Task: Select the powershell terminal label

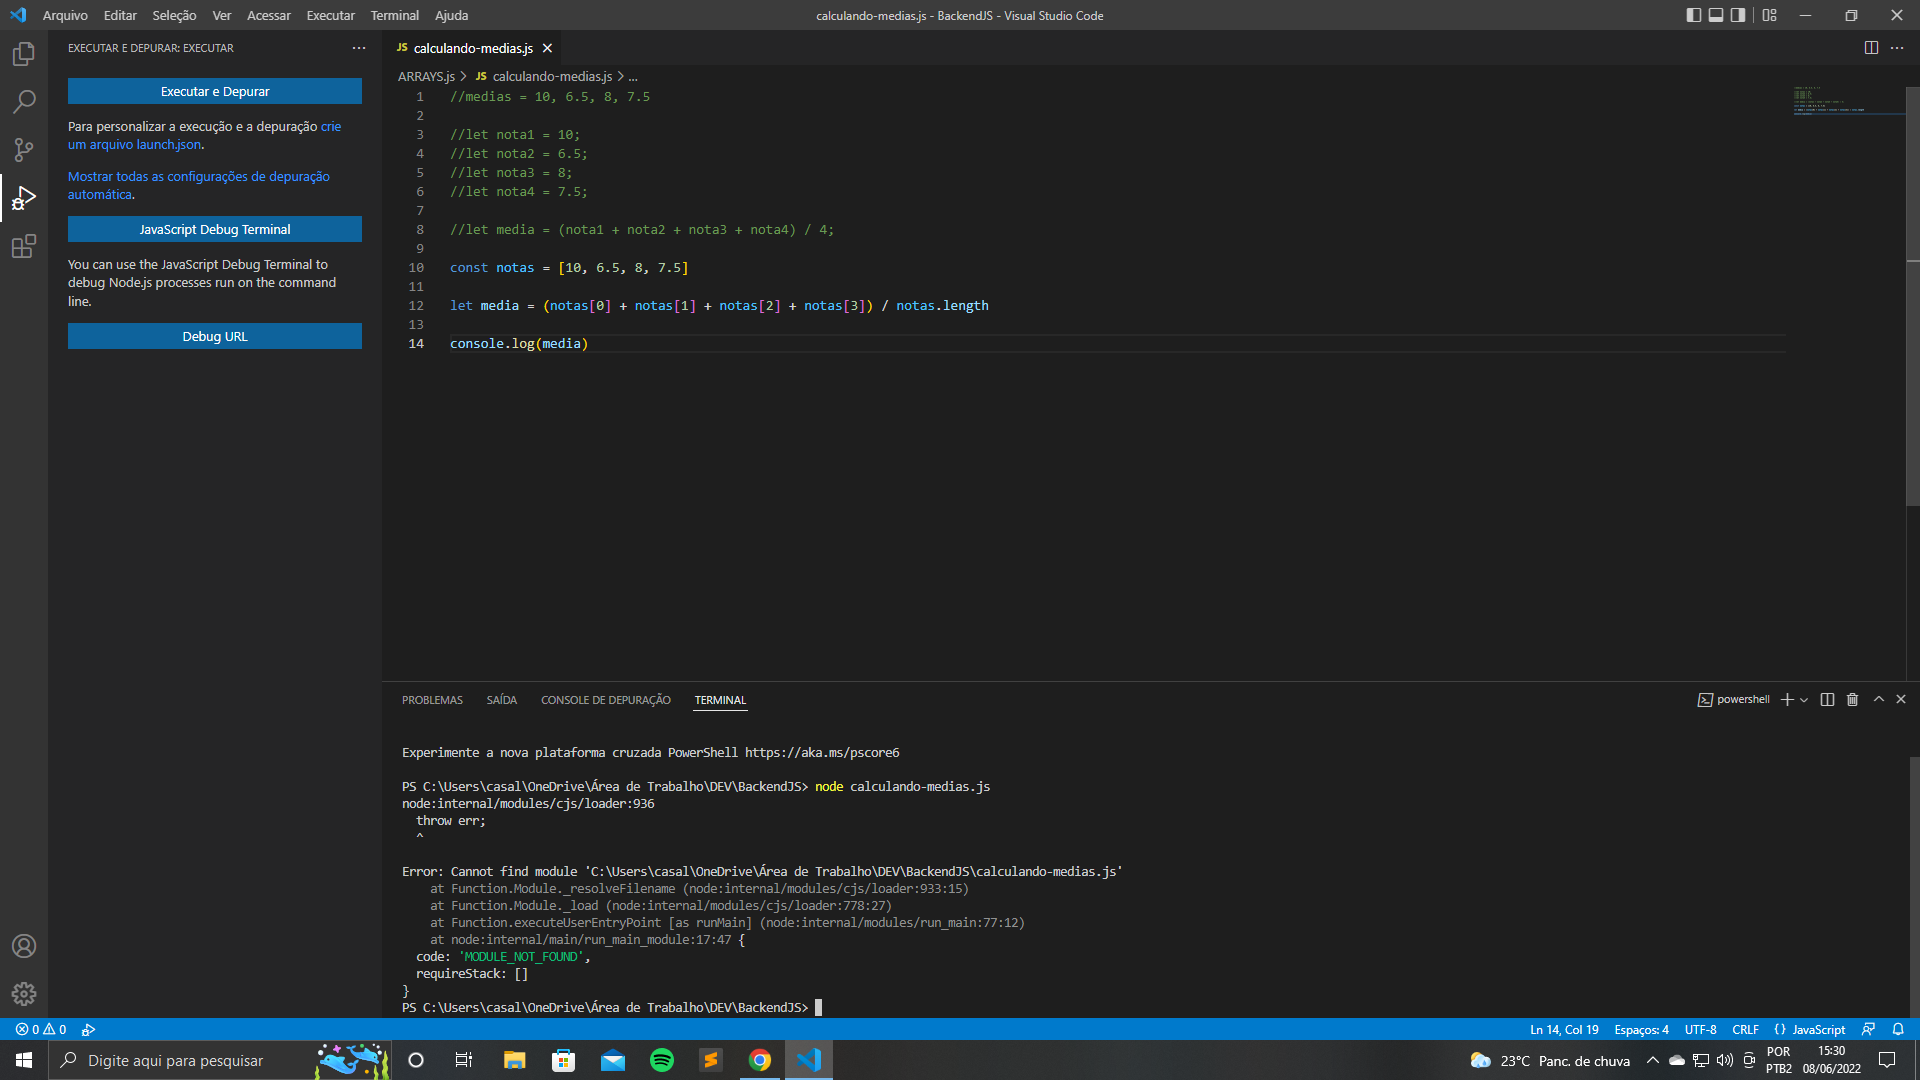Action: pos(1733,700)
